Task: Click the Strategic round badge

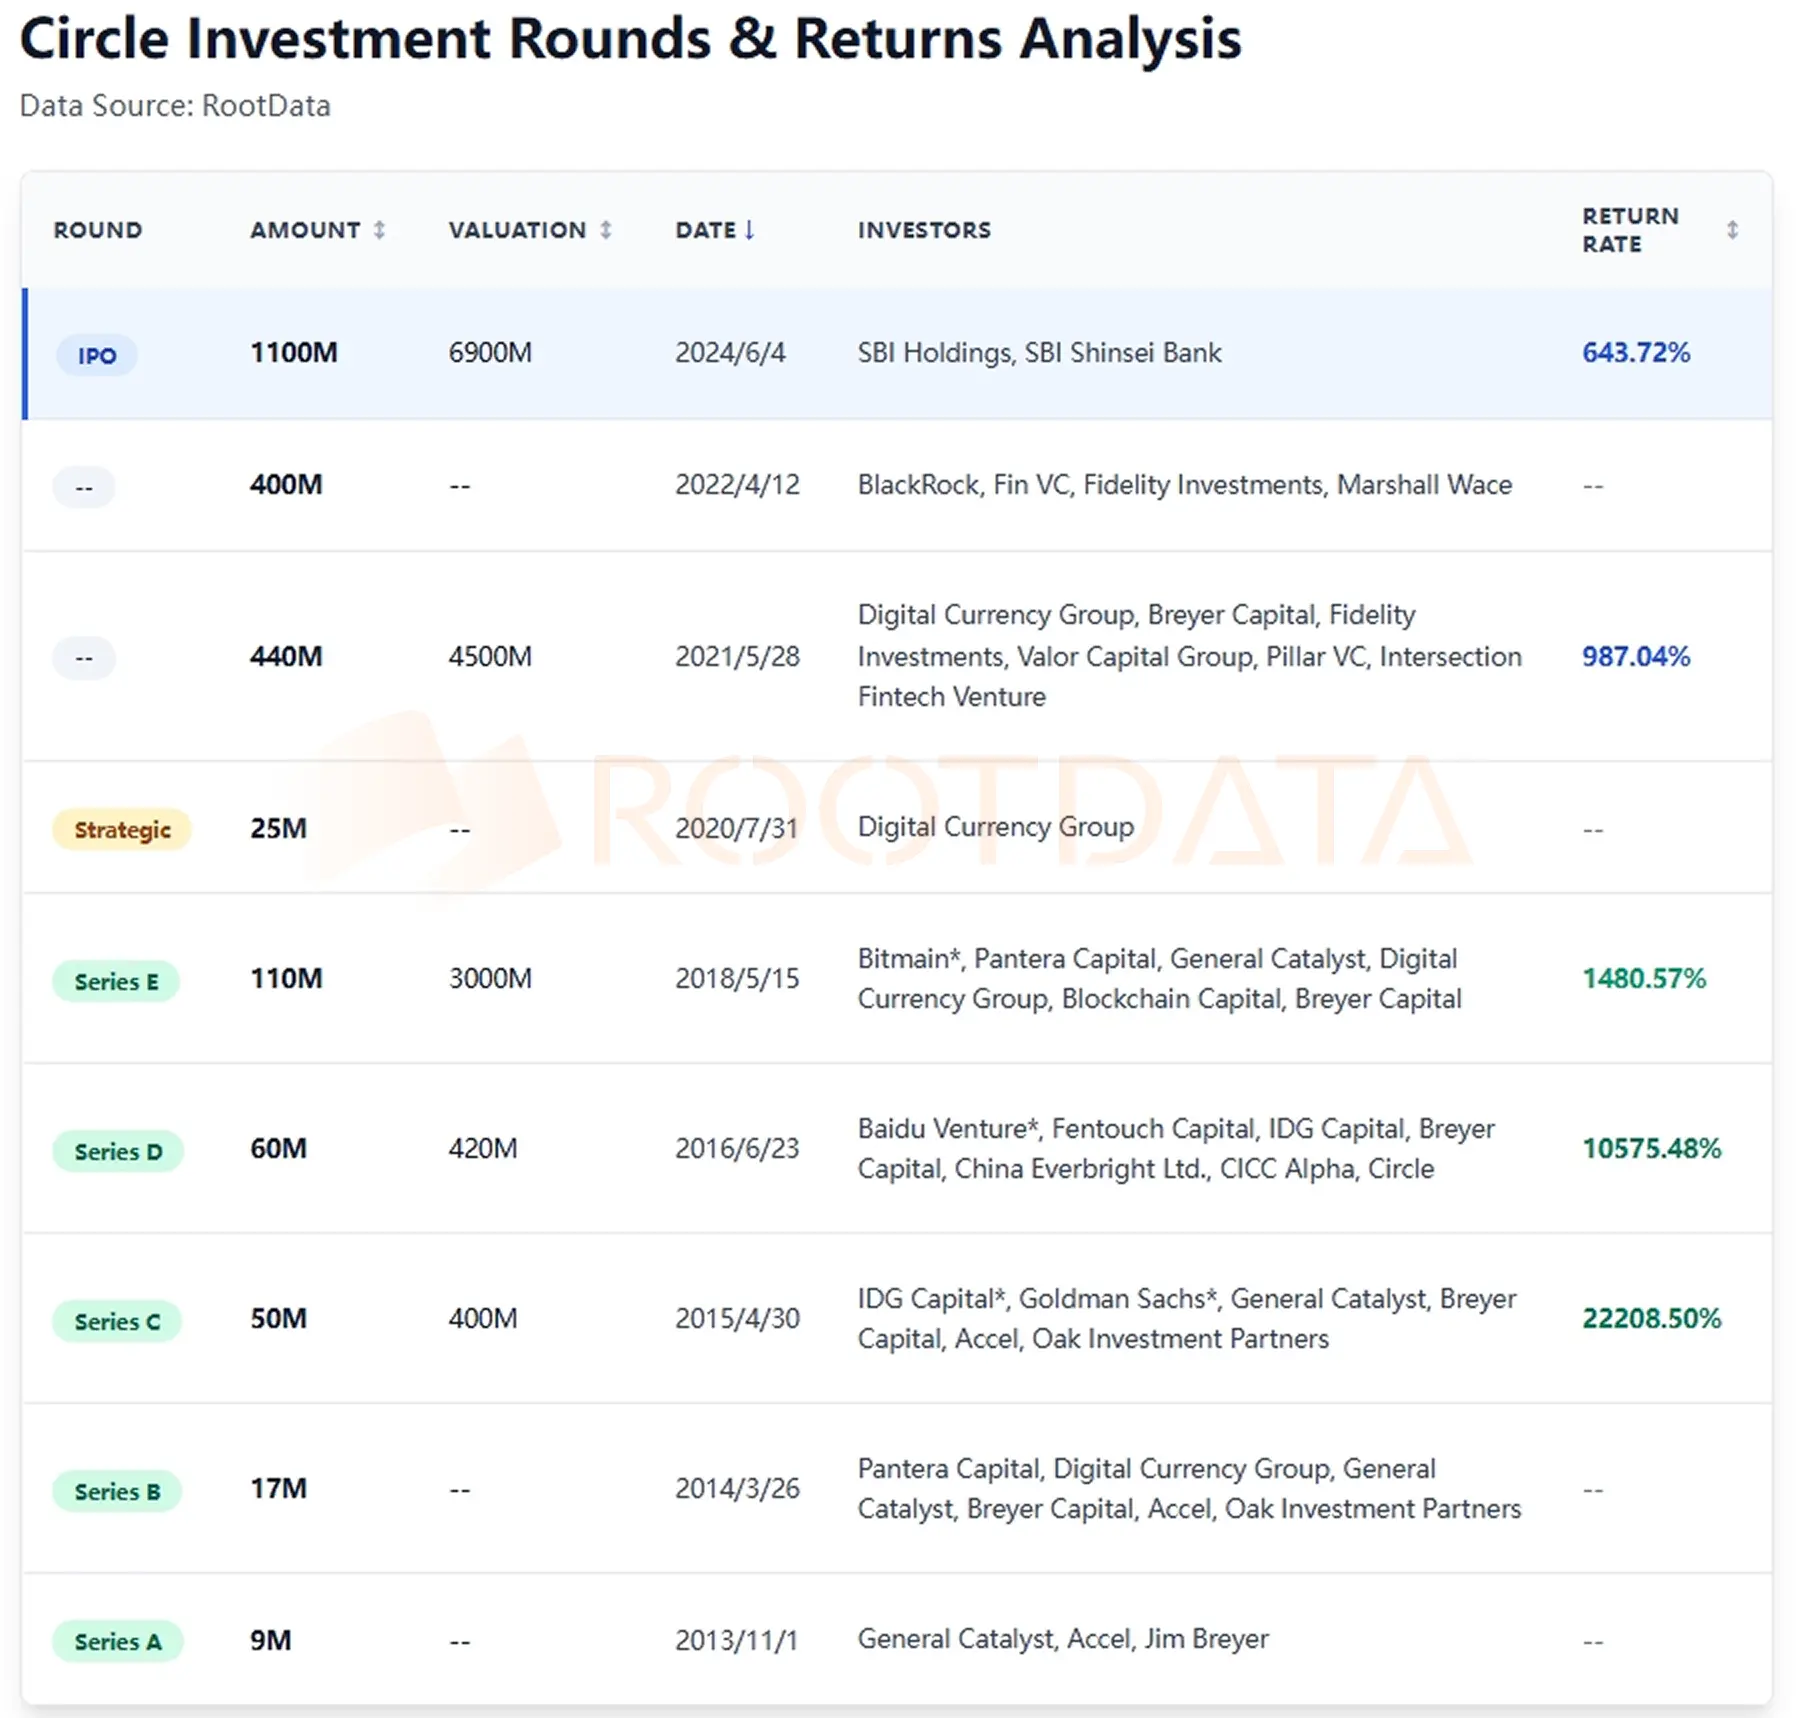Action: [x=122, y=829]
